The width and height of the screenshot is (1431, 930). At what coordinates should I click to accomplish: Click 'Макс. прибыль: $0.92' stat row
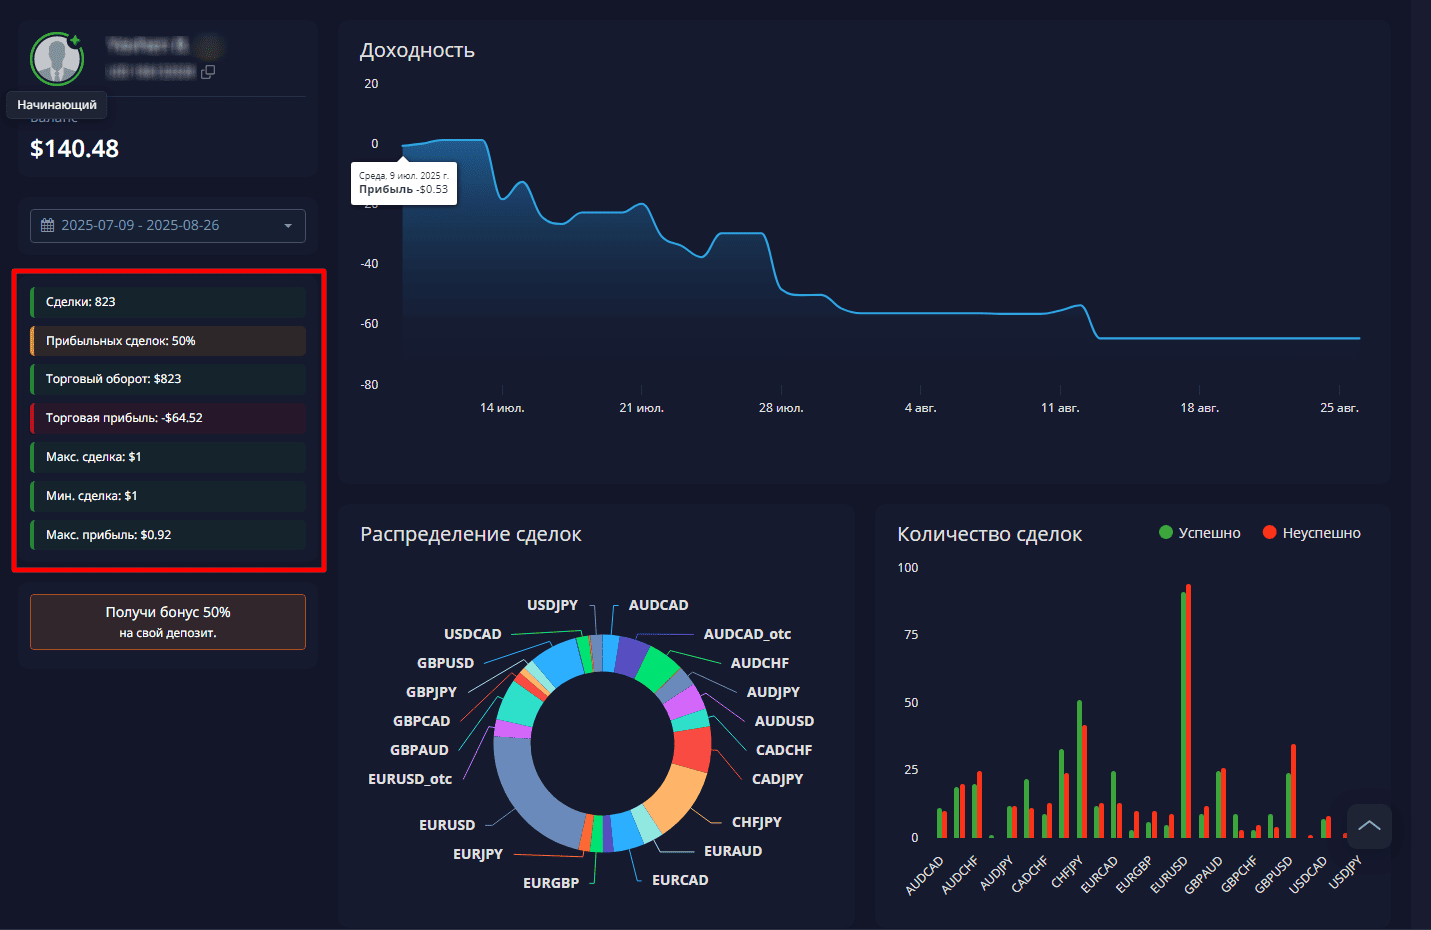coord(168,535)
